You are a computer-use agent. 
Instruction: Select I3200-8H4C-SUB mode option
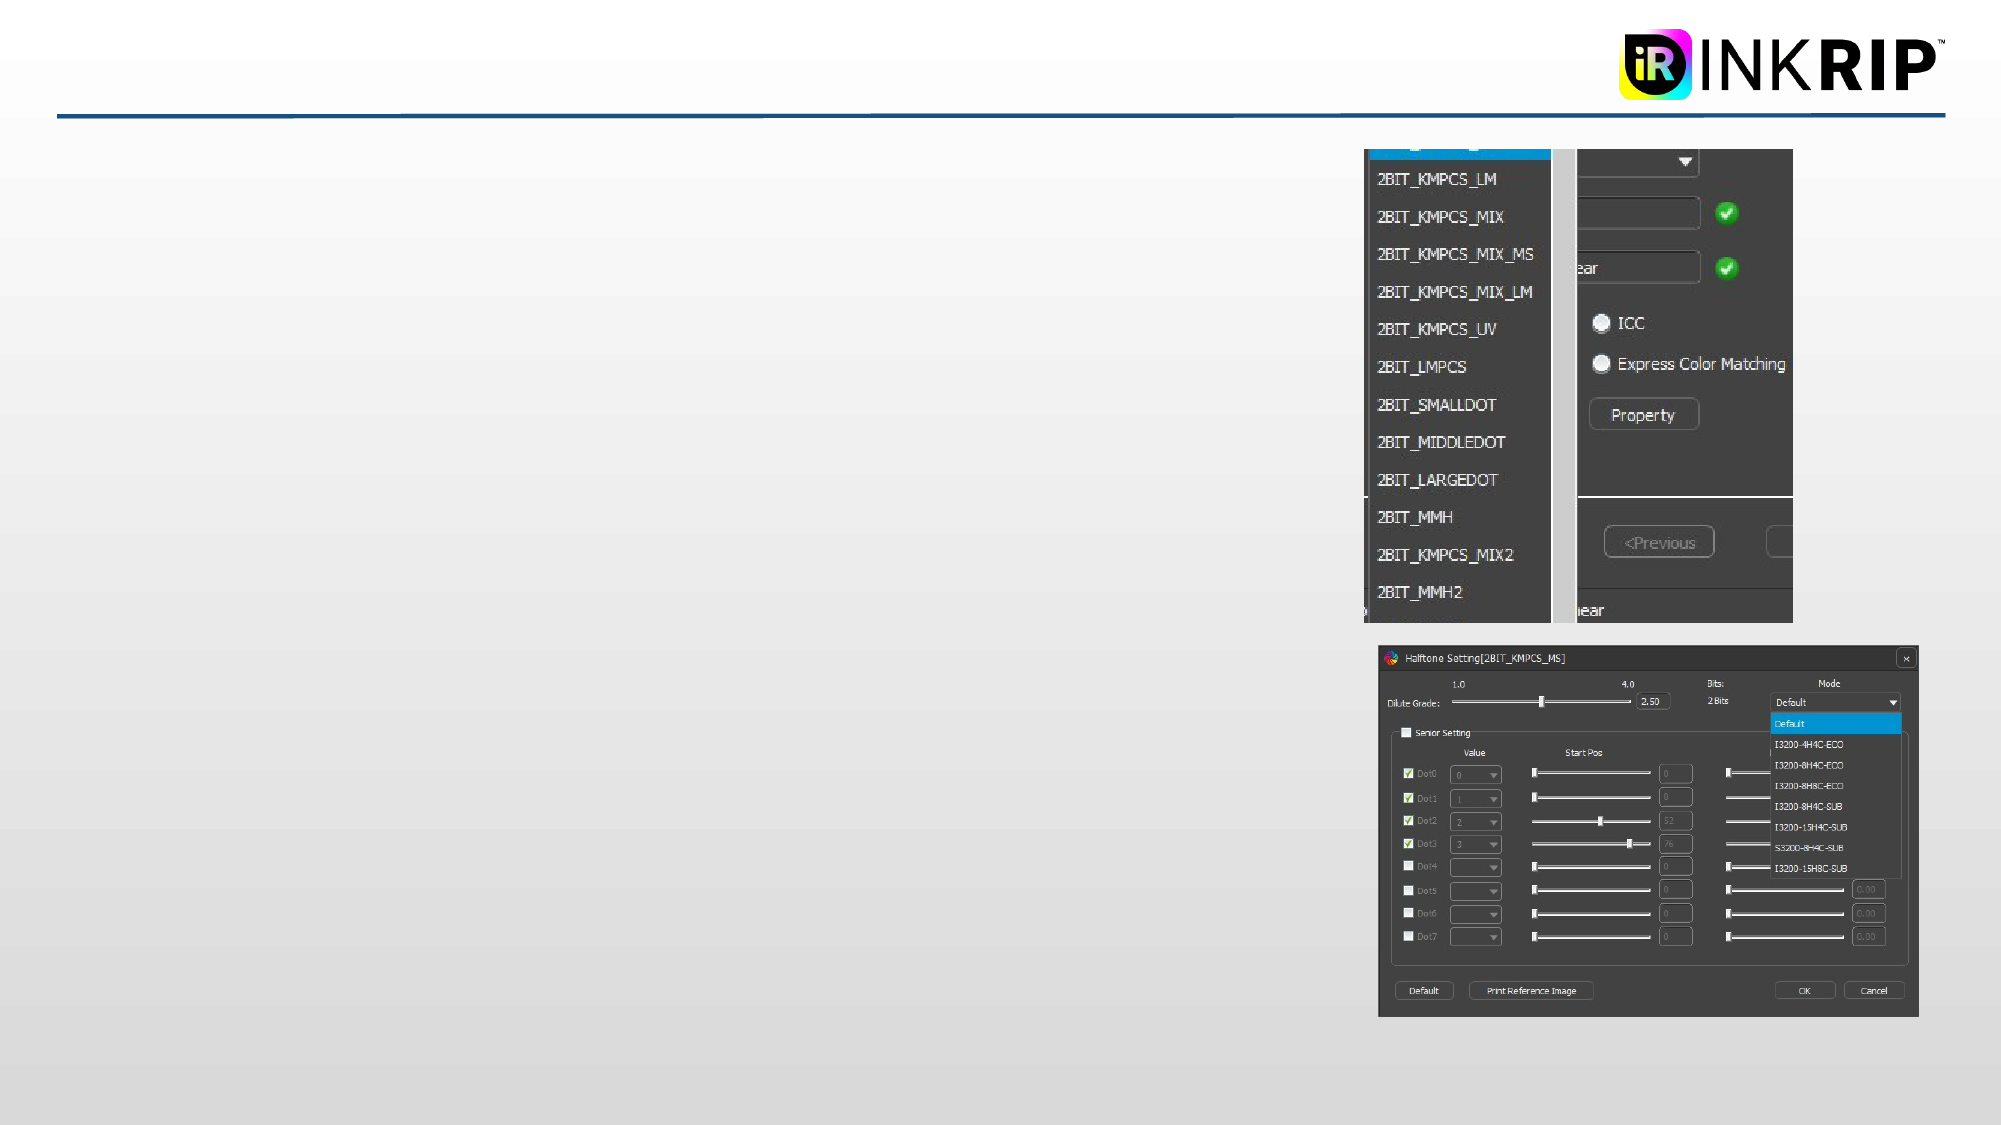[x=1808, y=807]
